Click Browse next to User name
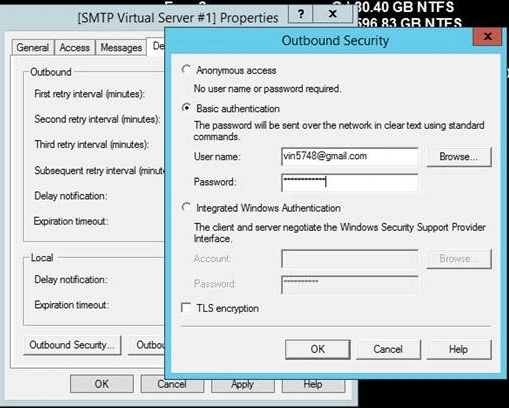The height and width of the screenshot is (408, 509). click(x=459, y=156)
